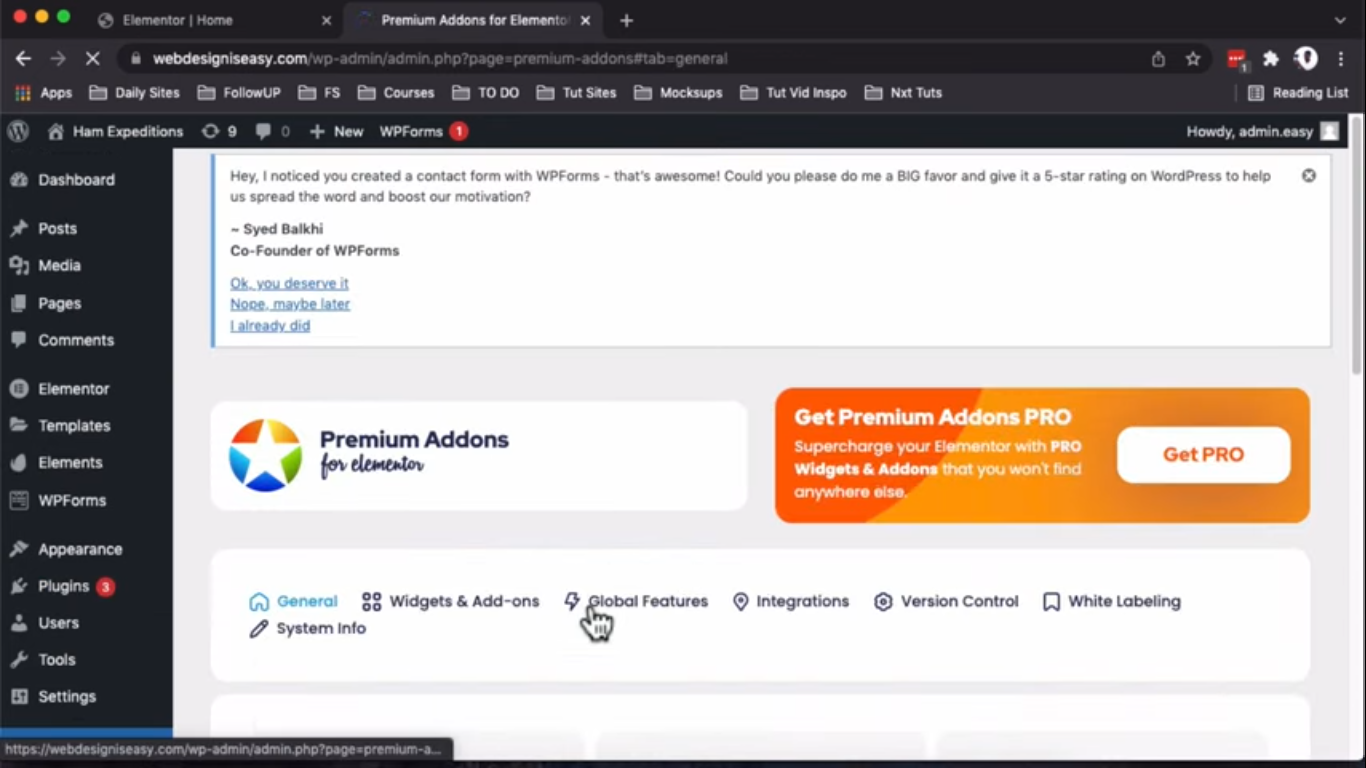Click the WordPress logo in admin bar

coord(17,131)
